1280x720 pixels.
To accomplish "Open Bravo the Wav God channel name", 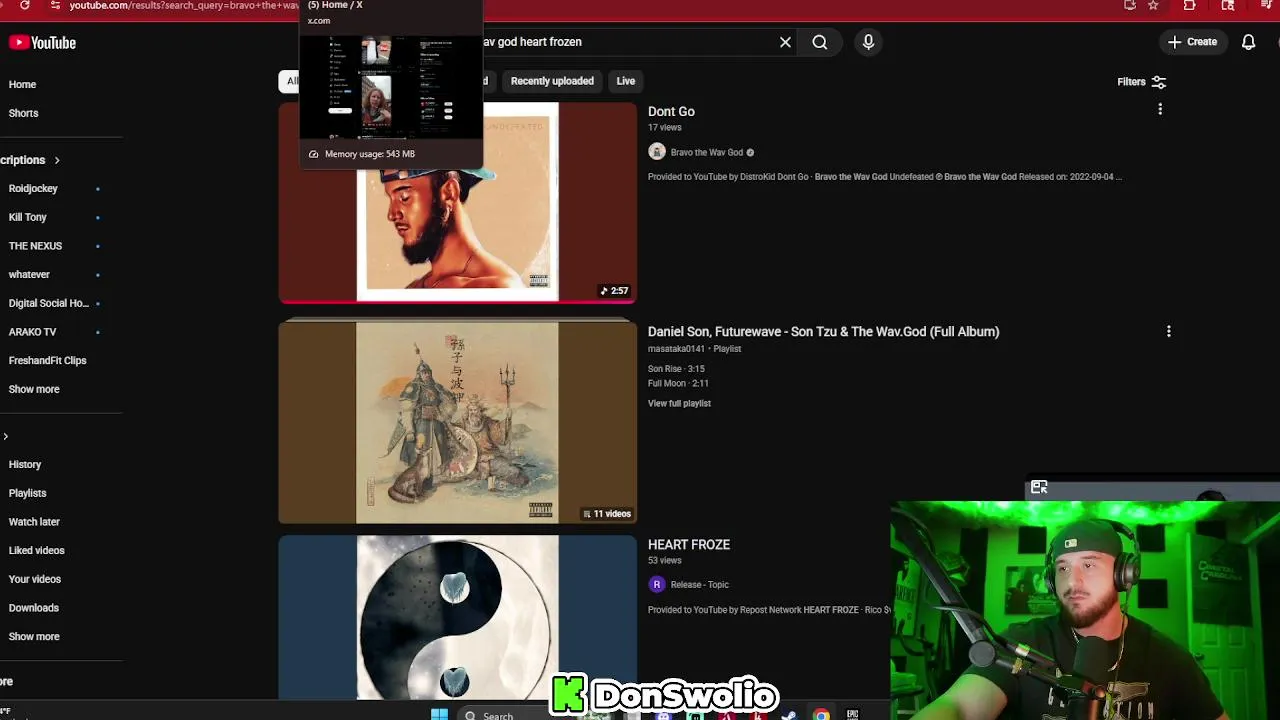I will (x=706, y=152).
